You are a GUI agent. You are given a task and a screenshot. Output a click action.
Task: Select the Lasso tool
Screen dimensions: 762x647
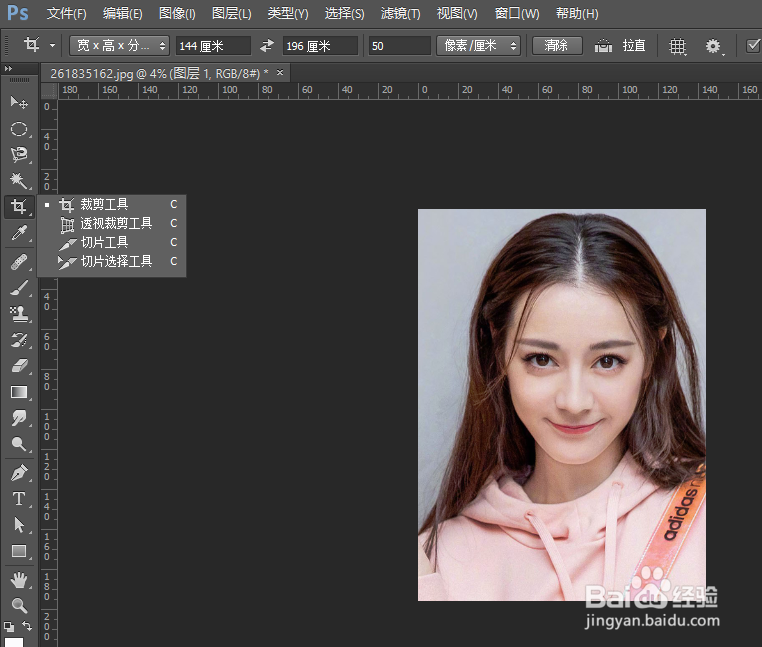pyautogui.click(x=19, y=155)
